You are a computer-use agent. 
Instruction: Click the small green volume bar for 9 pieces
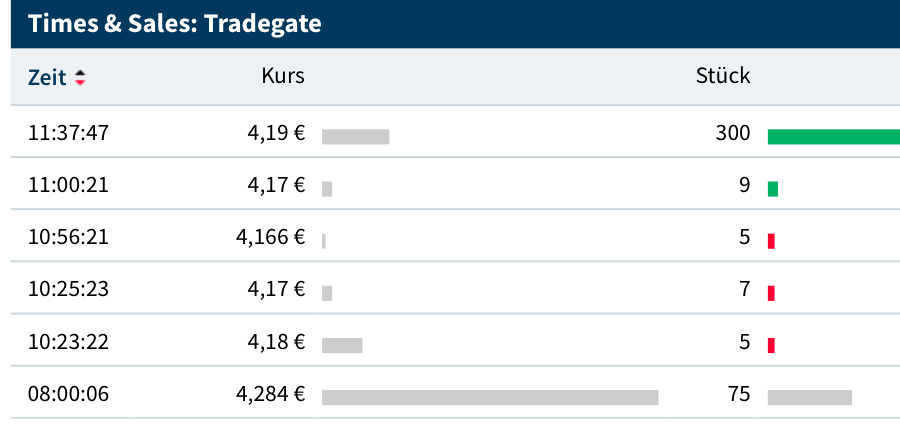point(772,189)
